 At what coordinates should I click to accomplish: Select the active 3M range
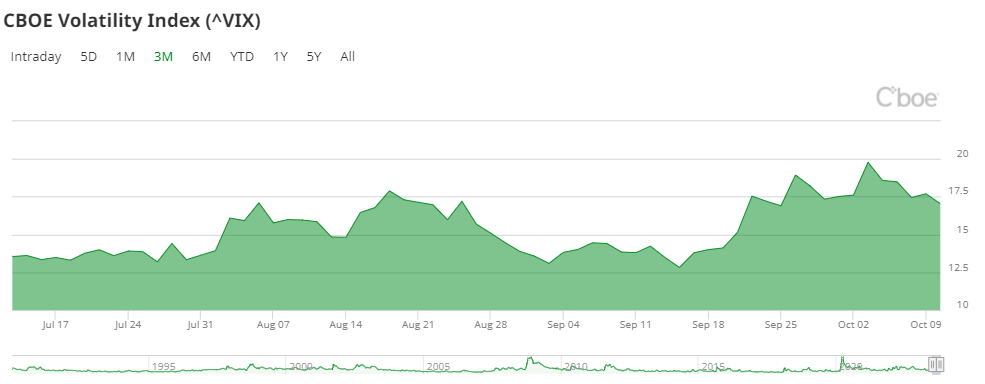[x=163, y=57]
